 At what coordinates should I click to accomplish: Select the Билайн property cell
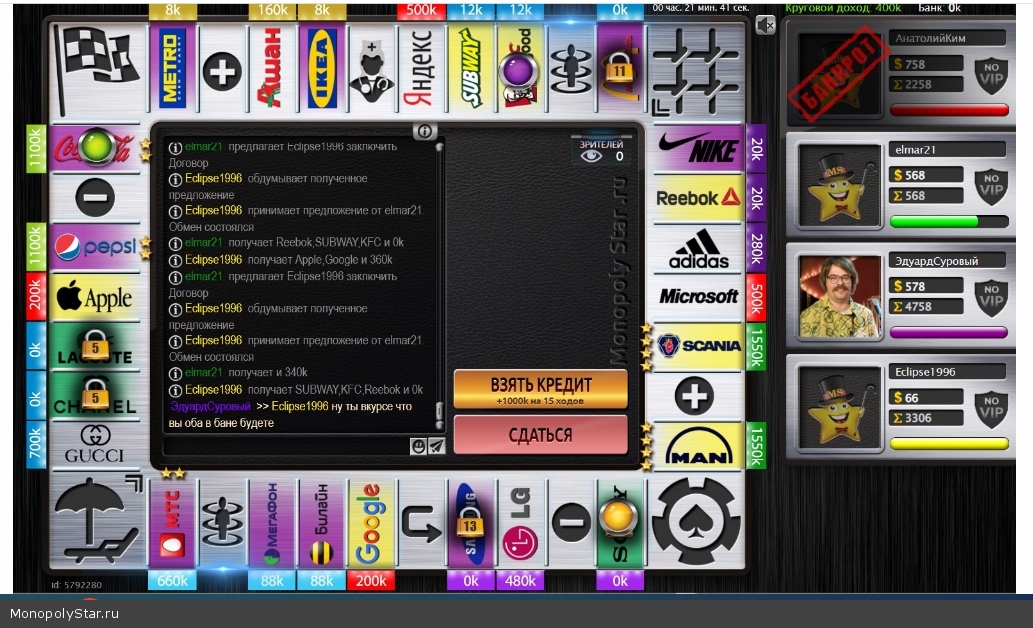(x=321, y=523)
